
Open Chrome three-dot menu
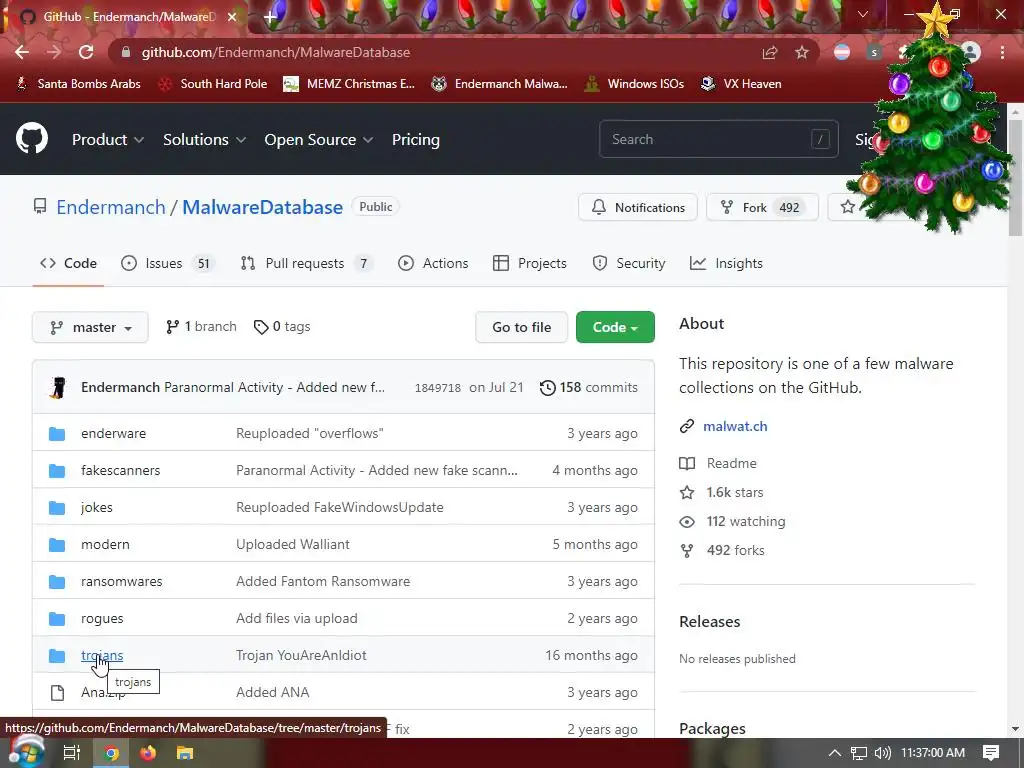(1002, 52)
